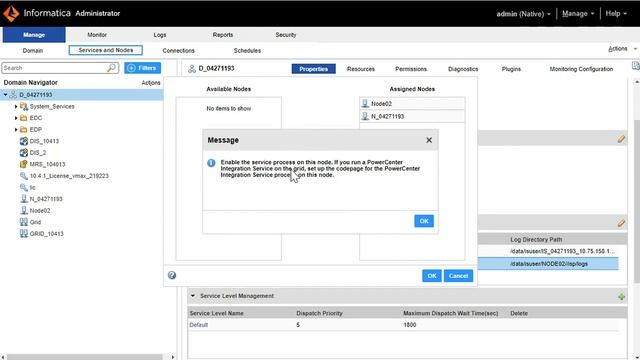Open the Services and Nodes sub-tab
This screenshot has width=640, height=360.
[x=106, y=50]
